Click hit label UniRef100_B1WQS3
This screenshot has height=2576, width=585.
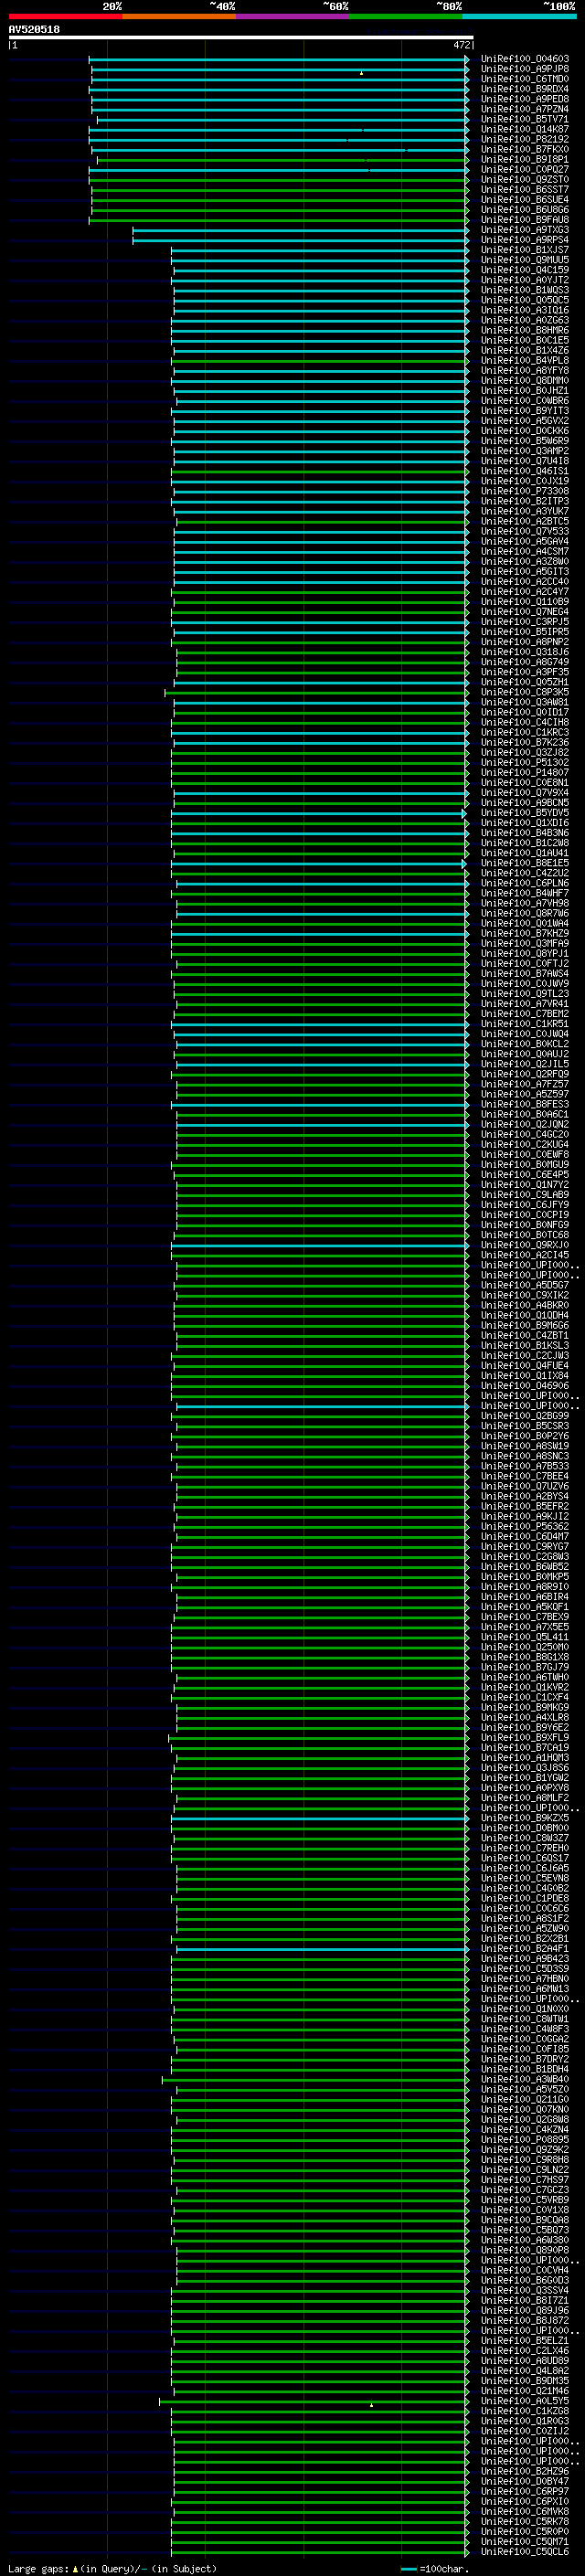tap(525, 290)
